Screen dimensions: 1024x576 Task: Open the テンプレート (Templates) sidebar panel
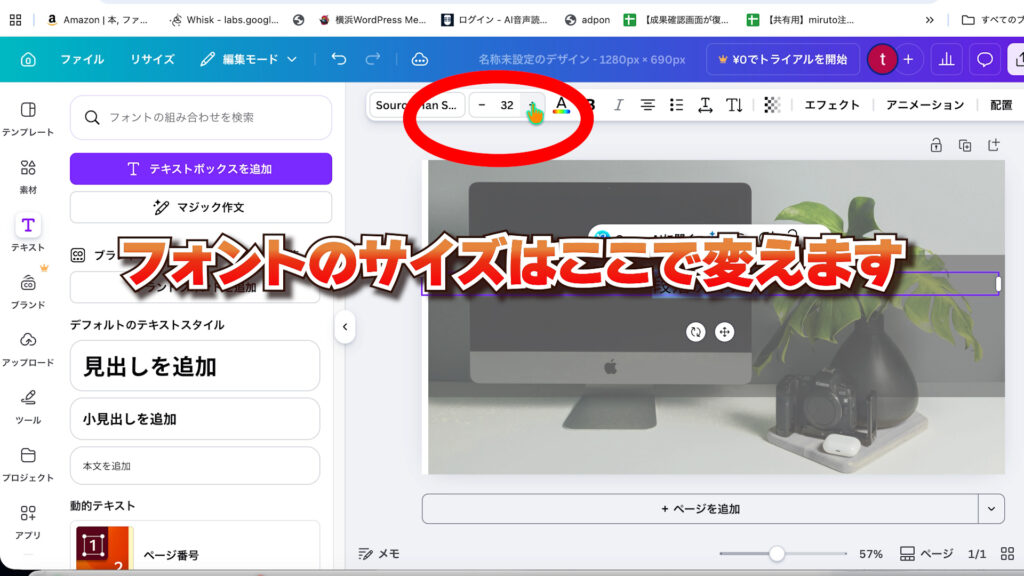[28, 117]
